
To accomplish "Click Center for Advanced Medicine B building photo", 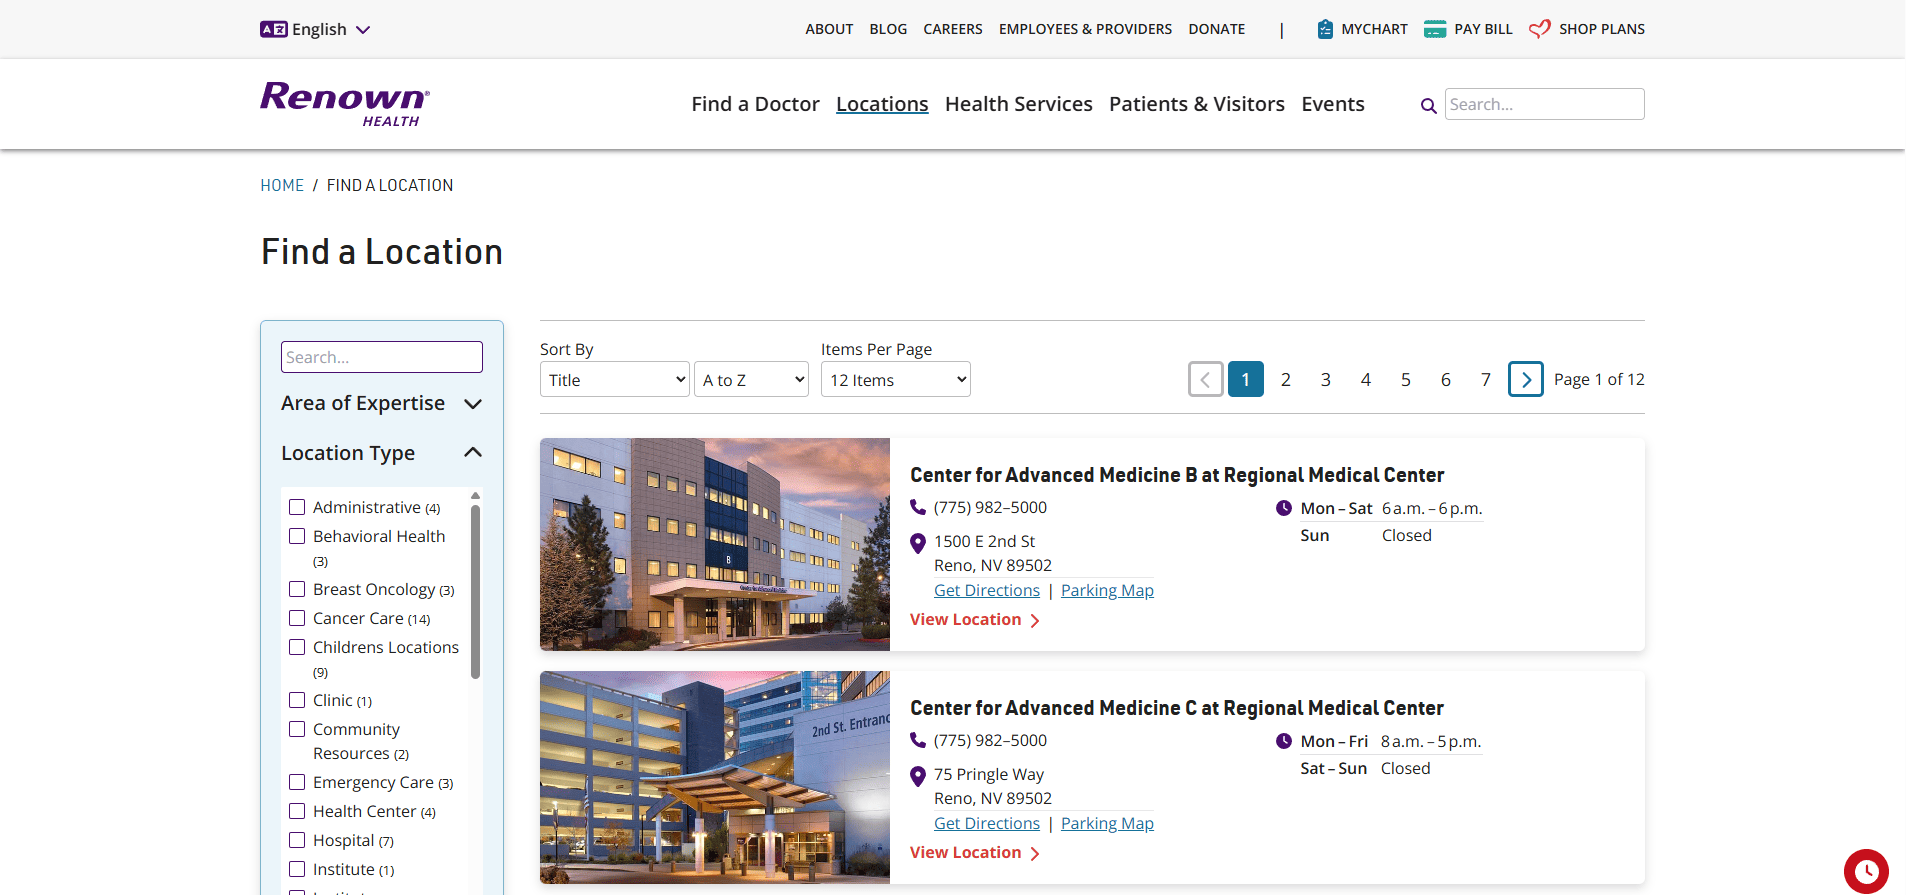I will point(715,544).
